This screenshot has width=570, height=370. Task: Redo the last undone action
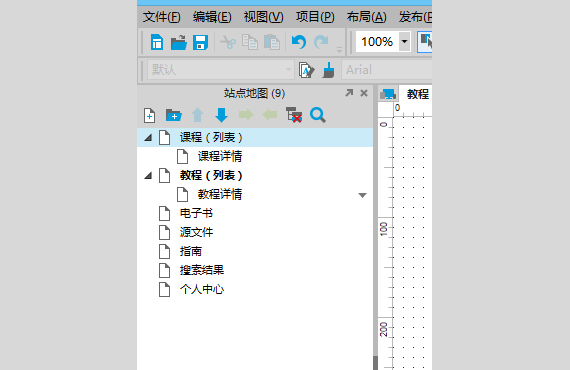pos(321,42)
